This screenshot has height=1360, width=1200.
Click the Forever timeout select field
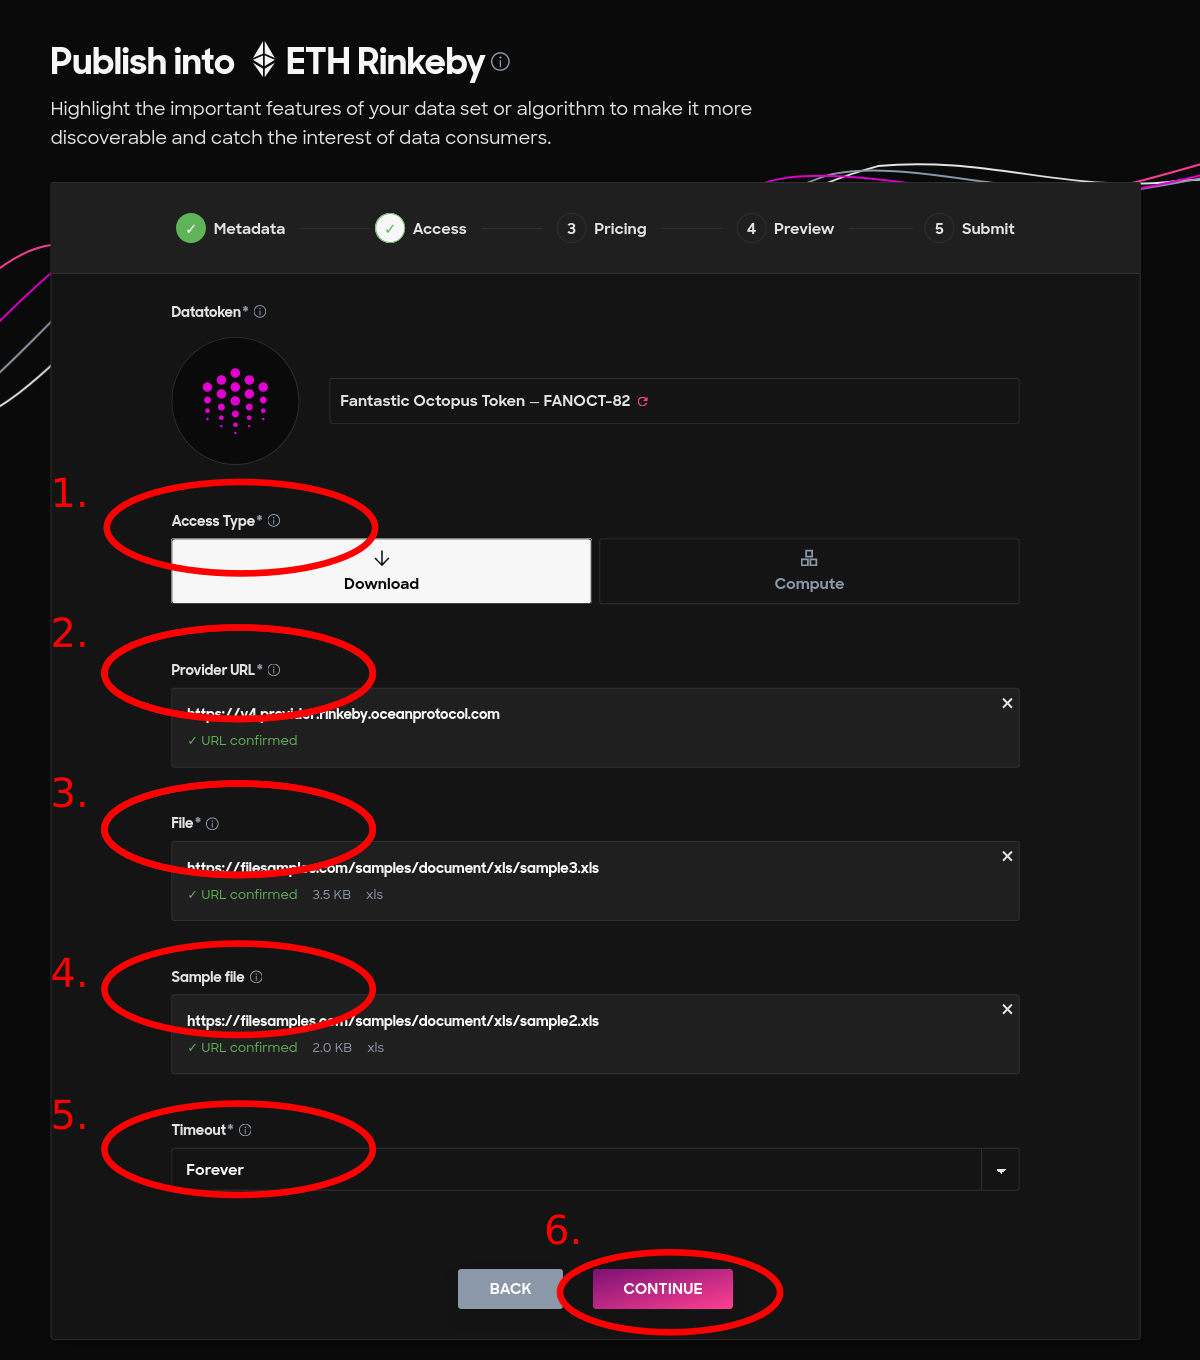595,1170
